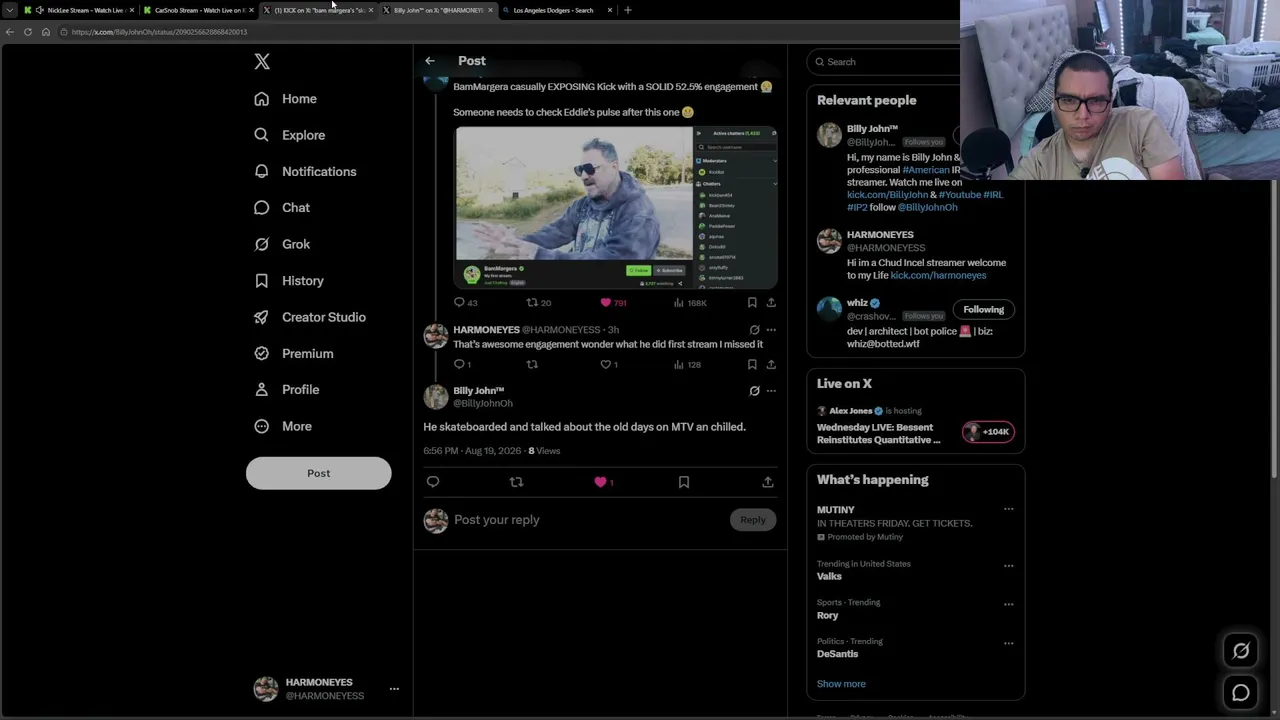Open Explore from the sidebar
The height and width of the screenshot is (720, 1280).
(x=290, y=135)
